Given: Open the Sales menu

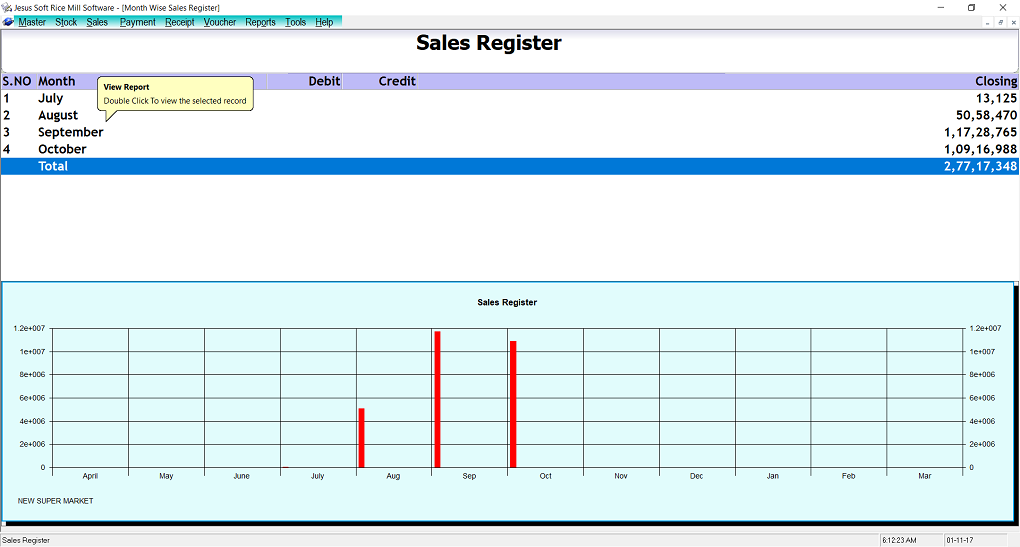Looking at the screenshot, I should [97, 22].
